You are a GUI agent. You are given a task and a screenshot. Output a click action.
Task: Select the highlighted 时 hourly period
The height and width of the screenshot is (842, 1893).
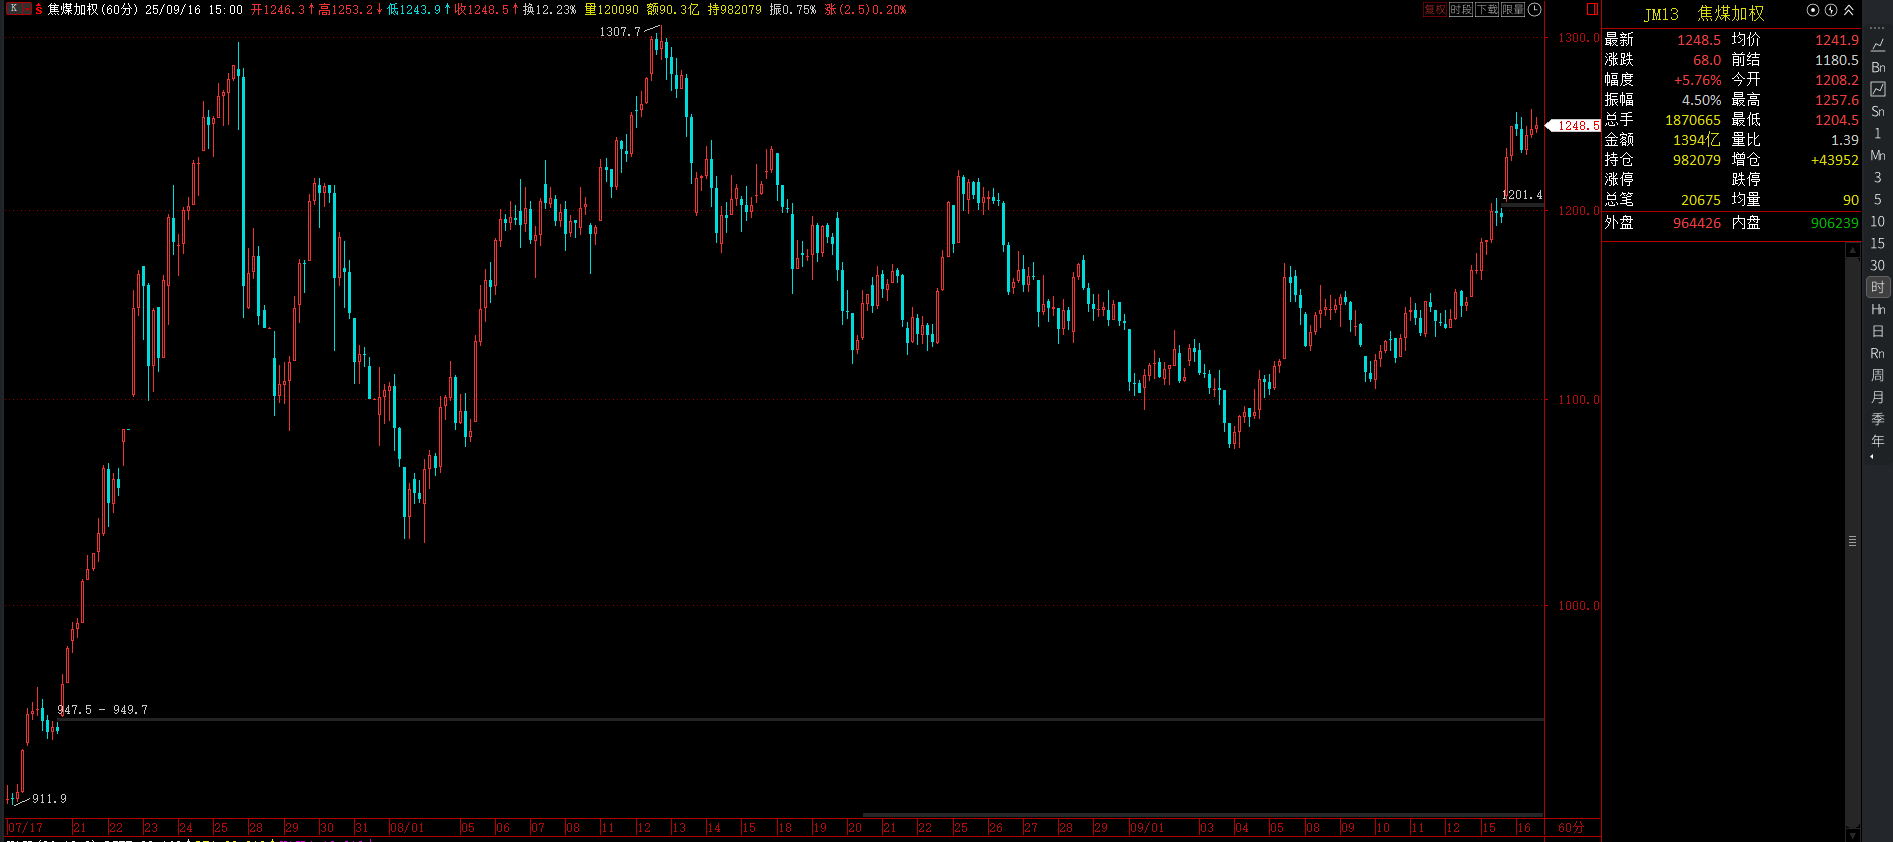pos(1878,287)
